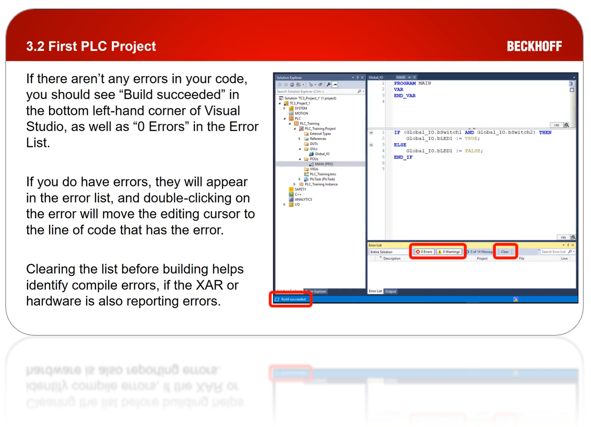This screenshot has height=427, width=591.
Task: Click the Home icon in Solution Explorer toolbar
Action: point(292,84)
